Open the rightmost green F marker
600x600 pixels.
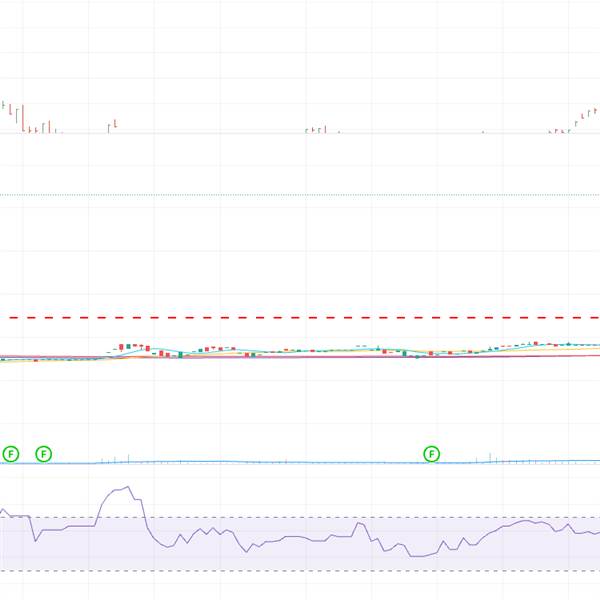point(432,454)
